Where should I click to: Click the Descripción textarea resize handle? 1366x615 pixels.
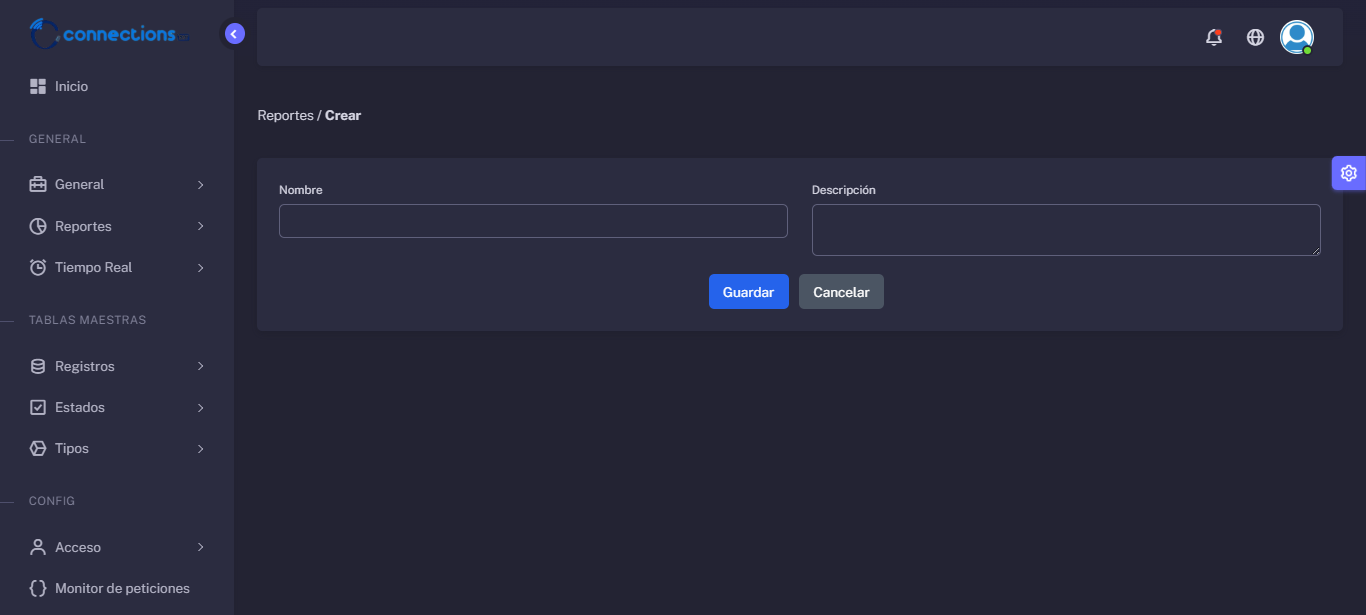1315,250
